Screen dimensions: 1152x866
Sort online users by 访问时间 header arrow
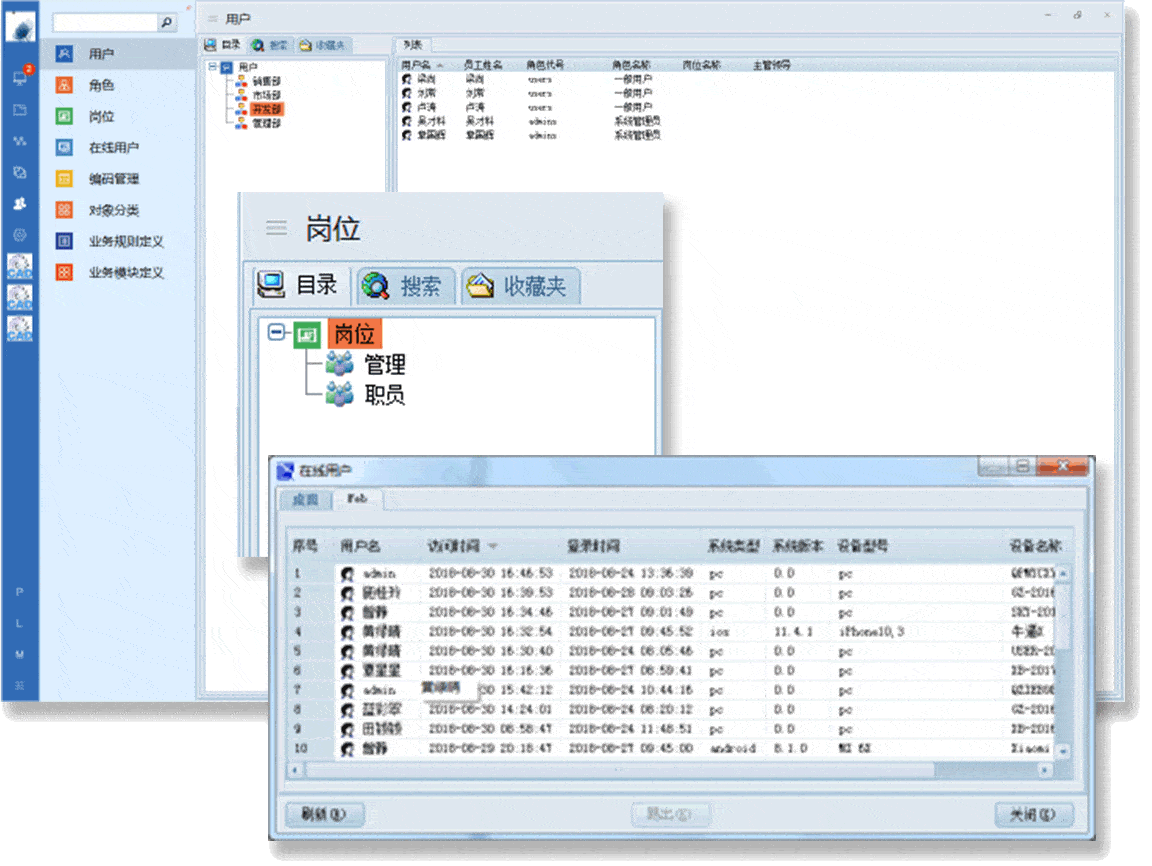493,546
